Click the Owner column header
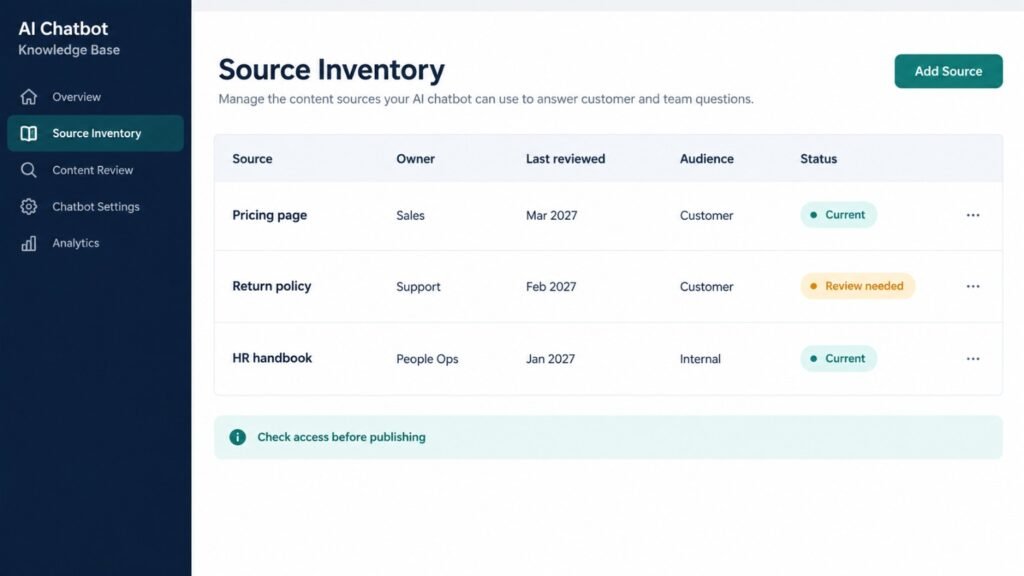The image size is (1024, 576). 415,159
